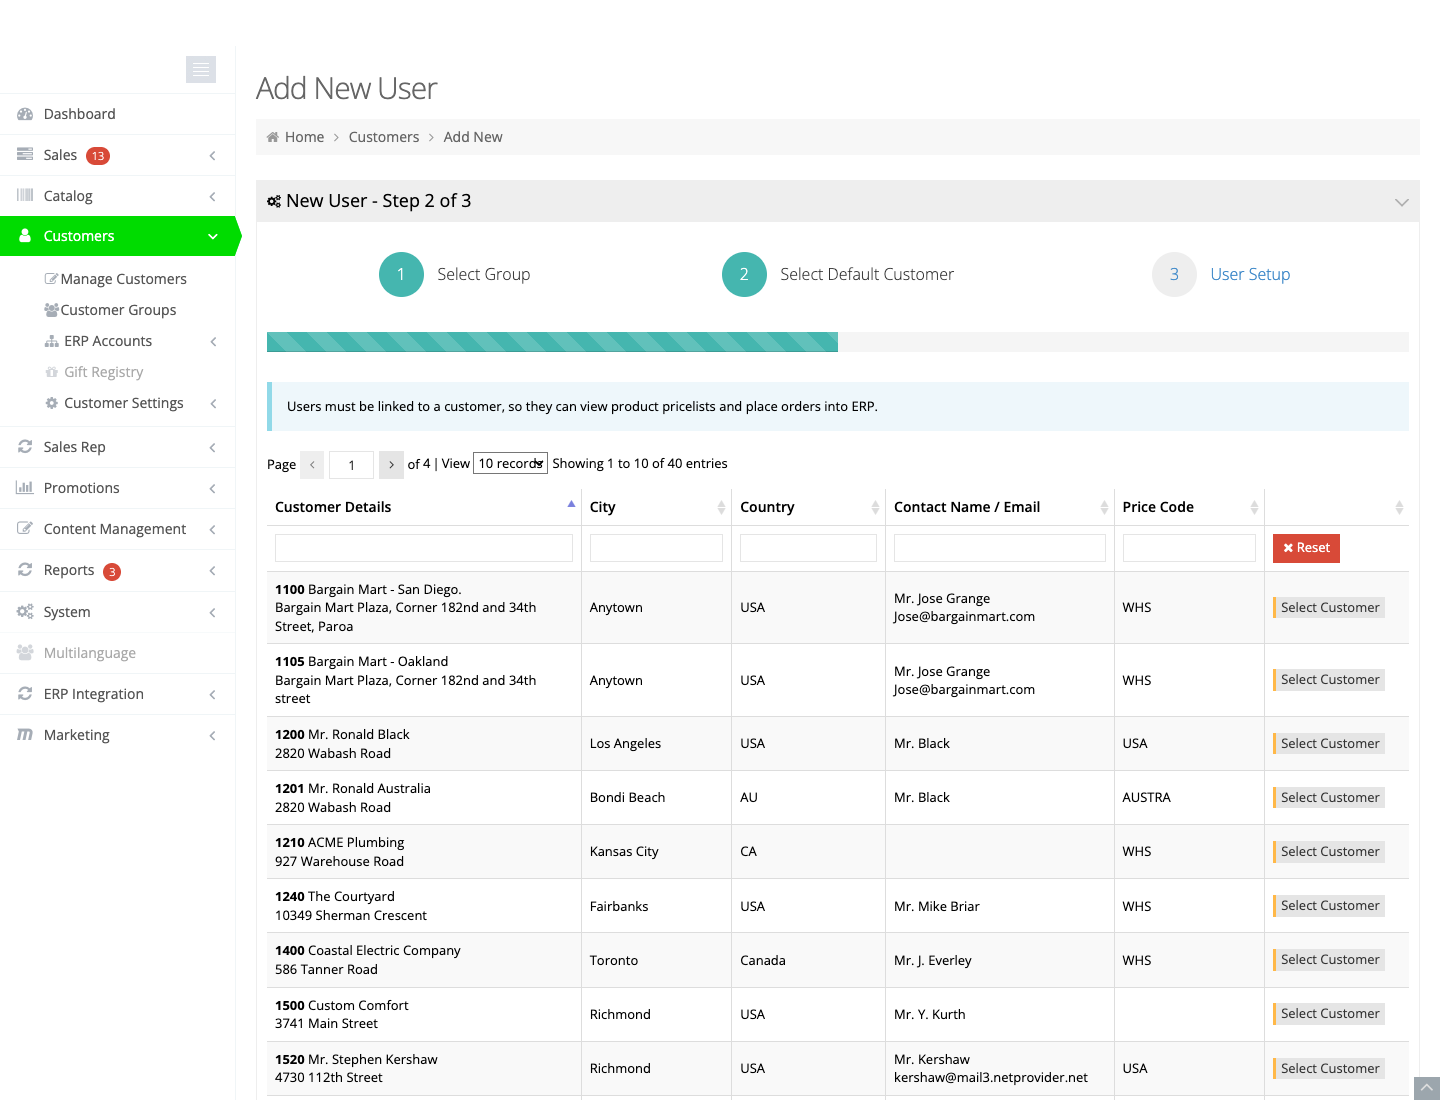The image size is (1440, 1100).
Task: Click the step 3 circle
Action: [x=1174, y=274]
